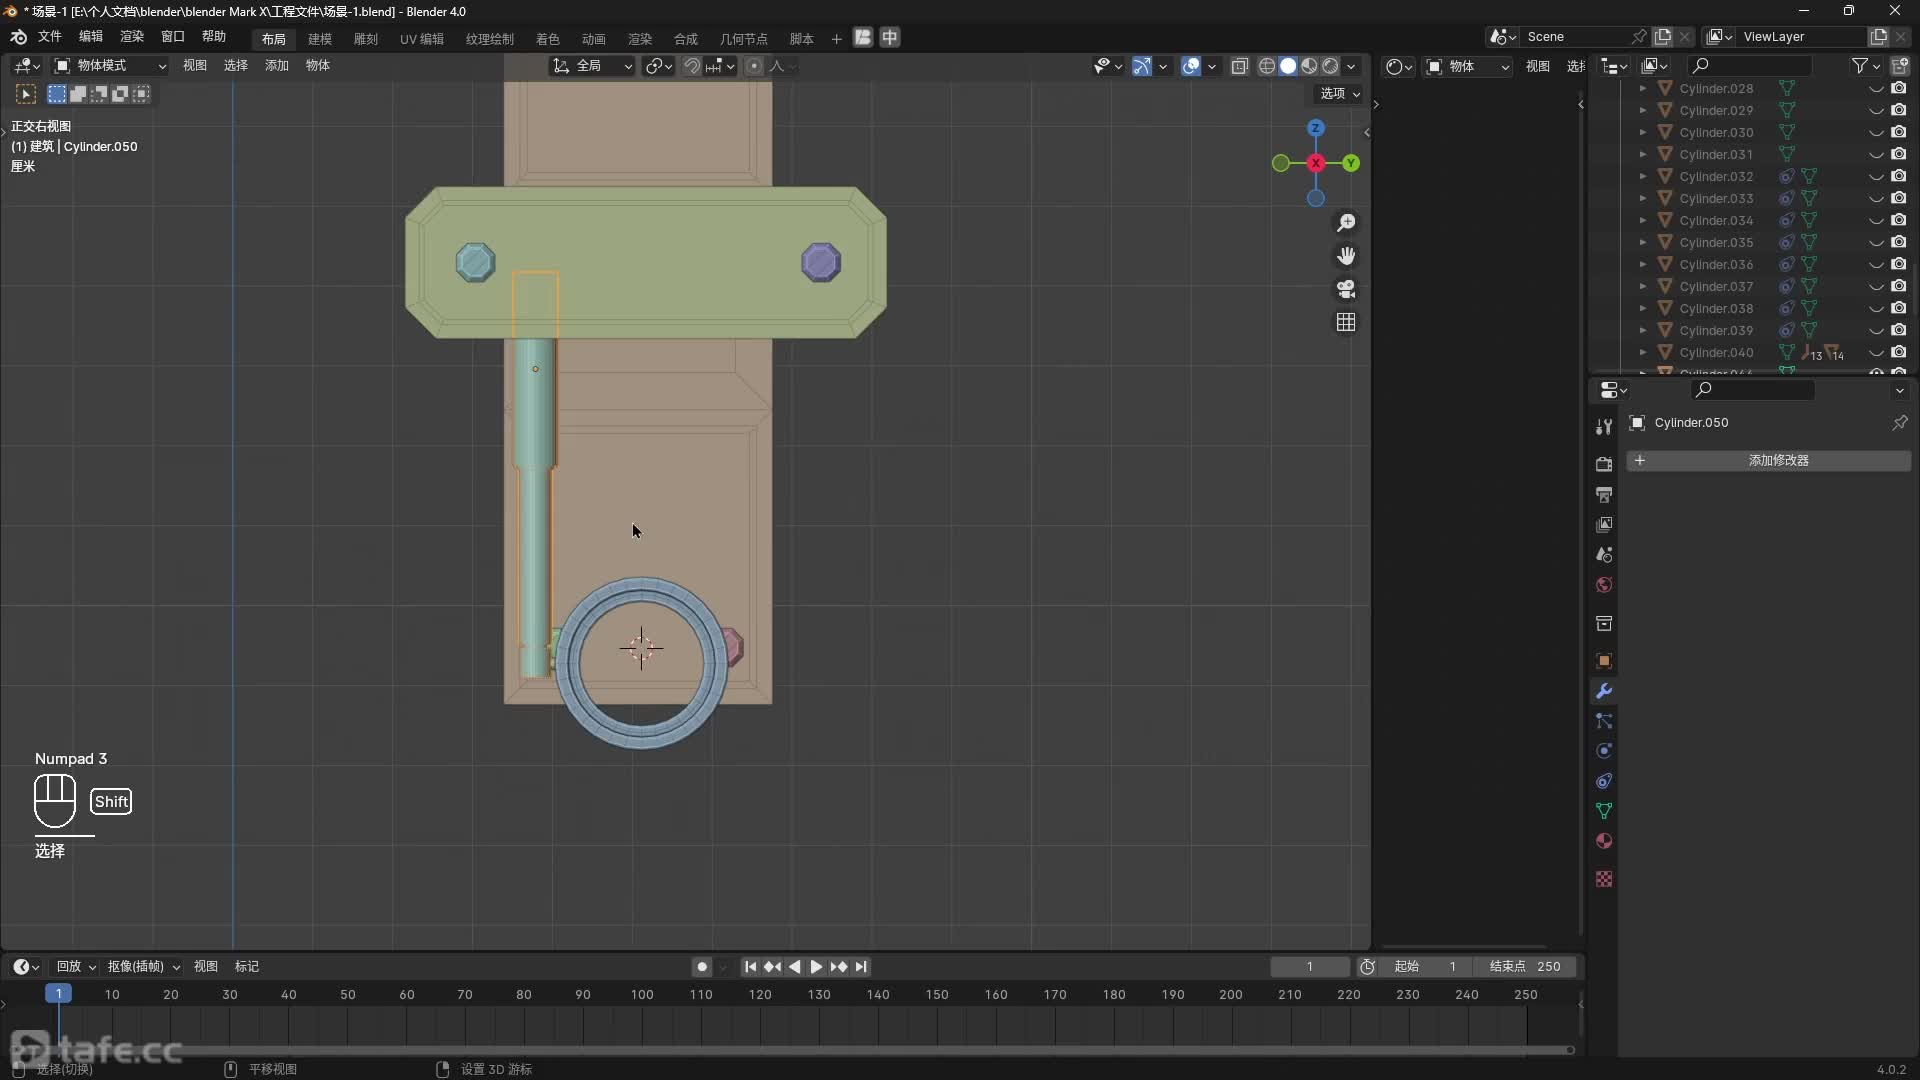Switch orthographic/perspective grid icon
Screen dimensions: 1920x1080
(x=1346, y=322)
